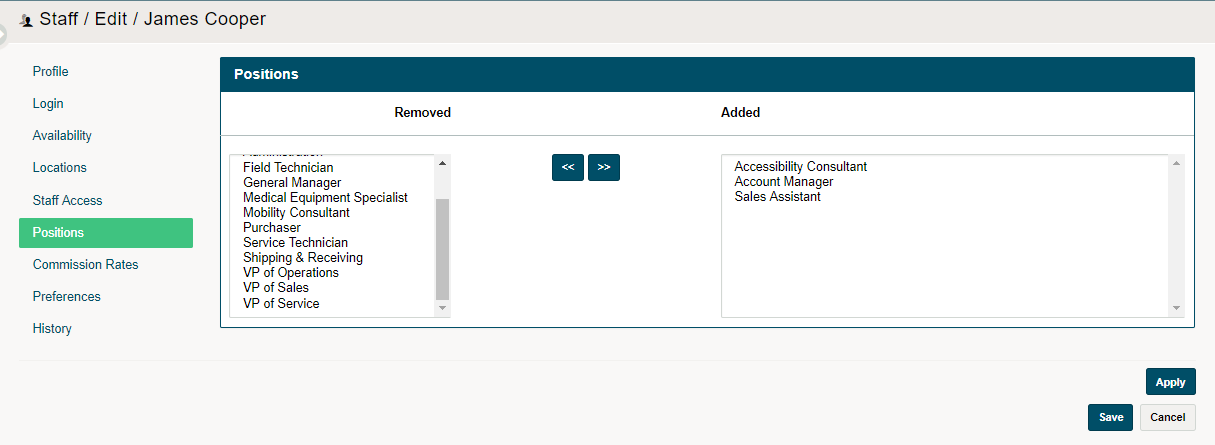
Task: Click the Removed list scroll-up arrow
Action: pyautogui.click(x=443, y=163)
